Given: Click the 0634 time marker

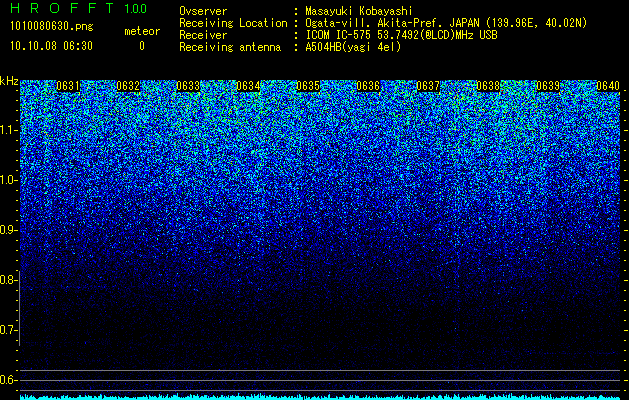Looking at the screenshot, I should 248,86.
